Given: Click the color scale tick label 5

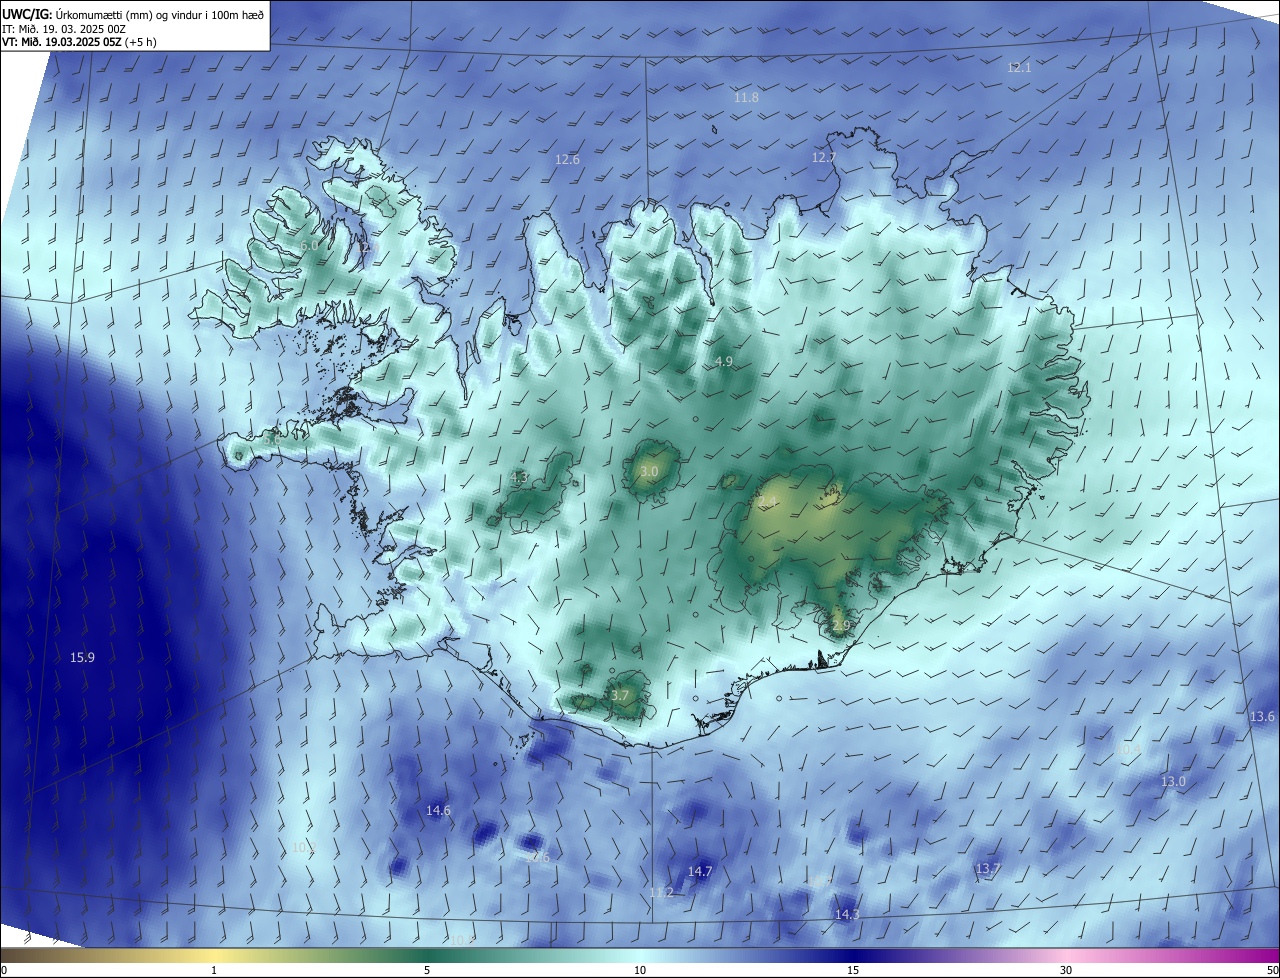Looking at the screenshot, I should [x=427, y=970].
